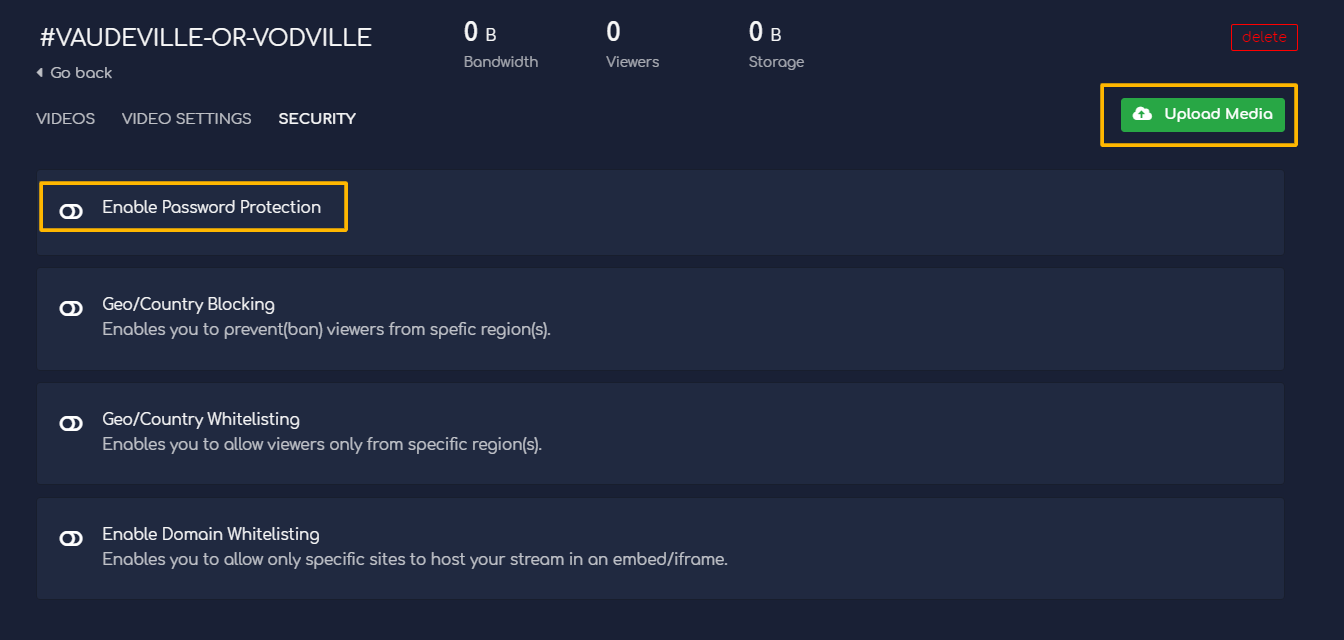Click the embed/iframe hosting description text

pos(415,559)
